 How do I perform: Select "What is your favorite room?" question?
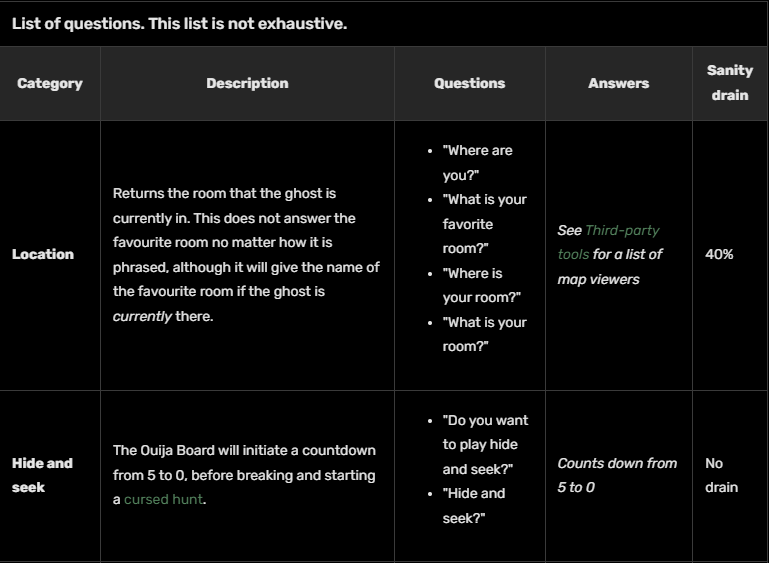[484, 224]
